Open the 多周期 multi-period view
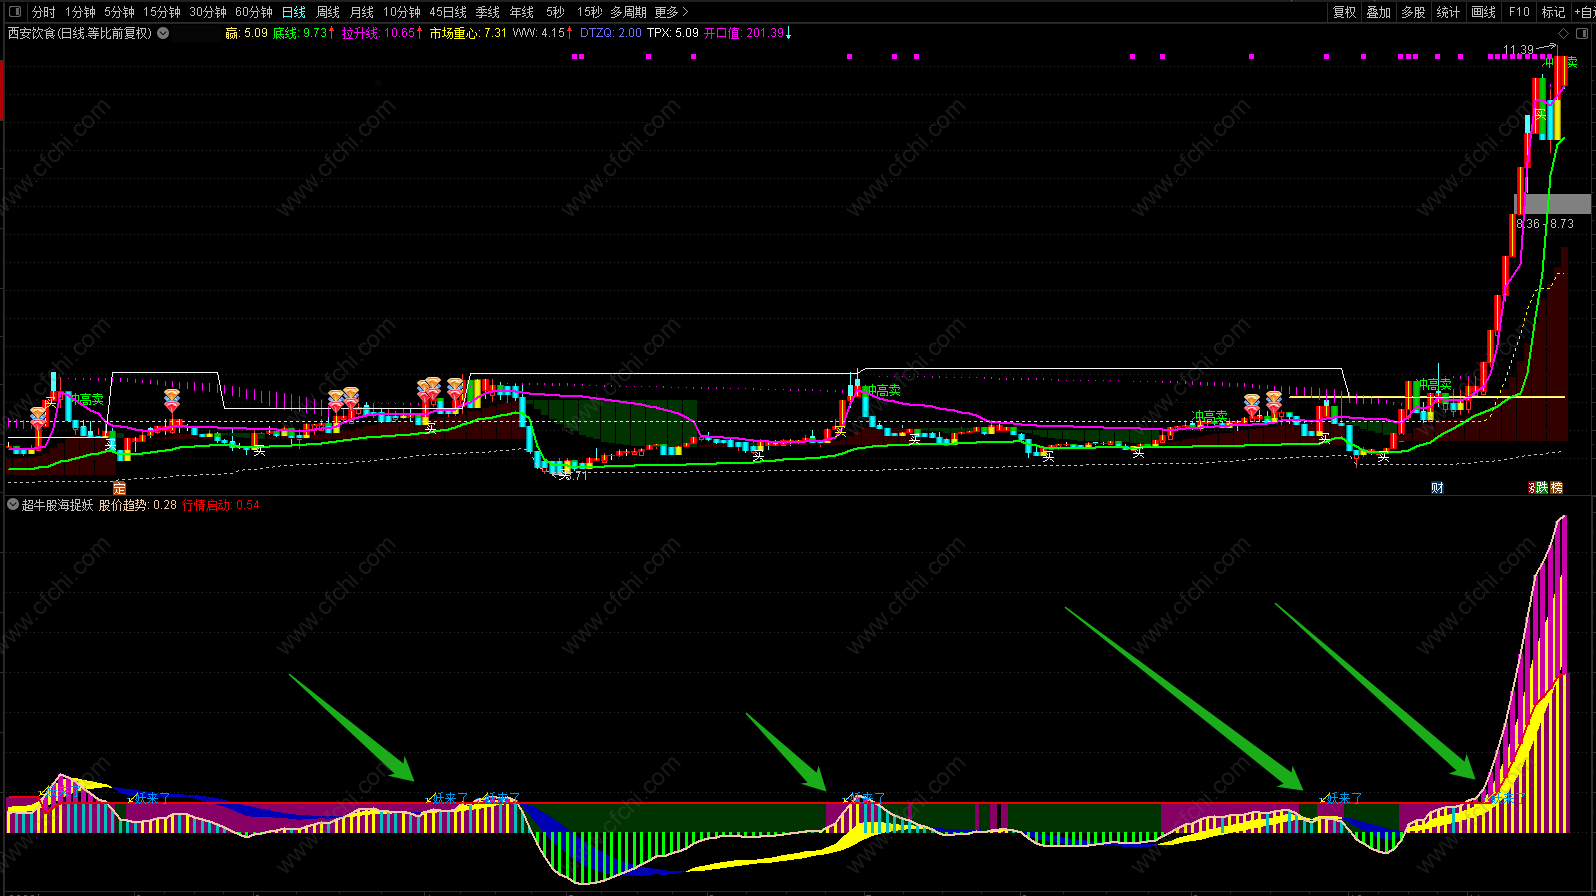This screenshot has height=896, width=1596. tap(628, 12)
